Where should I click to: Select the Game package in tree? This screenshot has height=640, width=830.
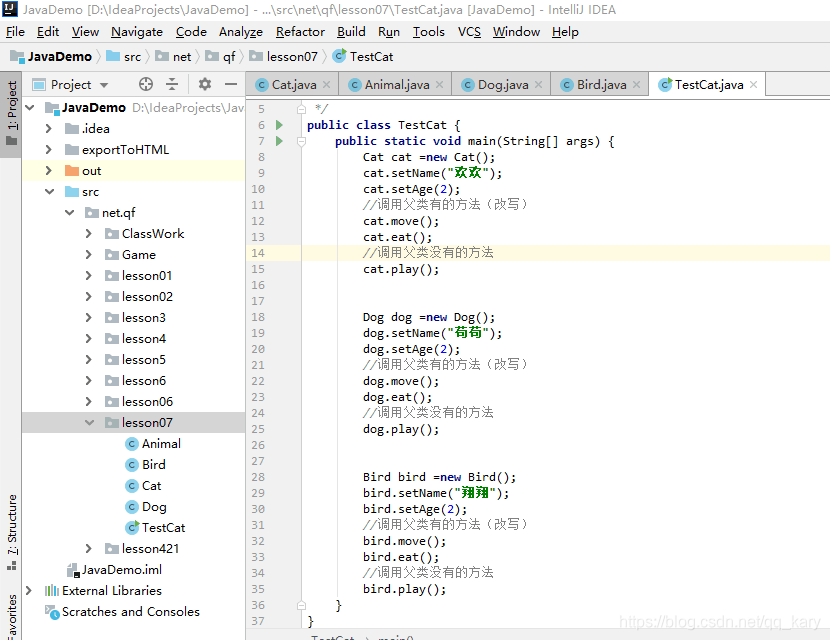click(x=139, y=255)
